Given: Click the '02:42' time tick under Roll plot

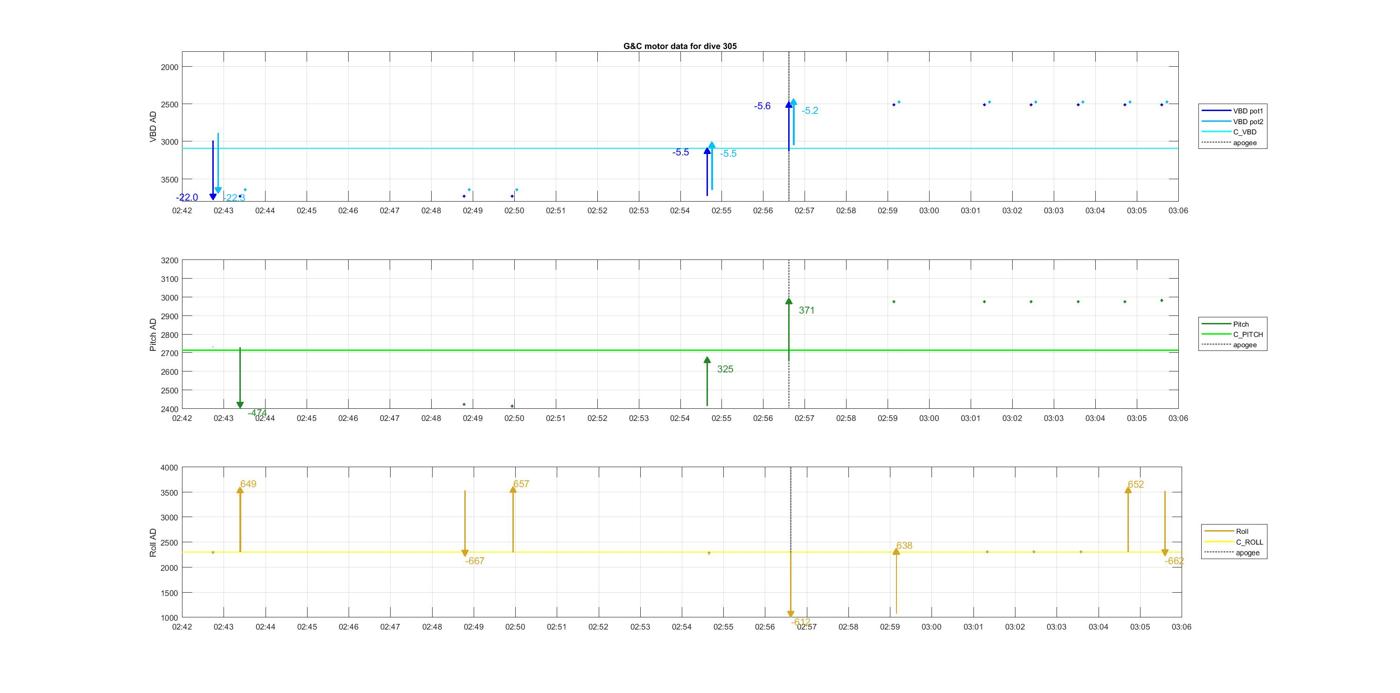Looking at the screenshot, I should point(182,627).
